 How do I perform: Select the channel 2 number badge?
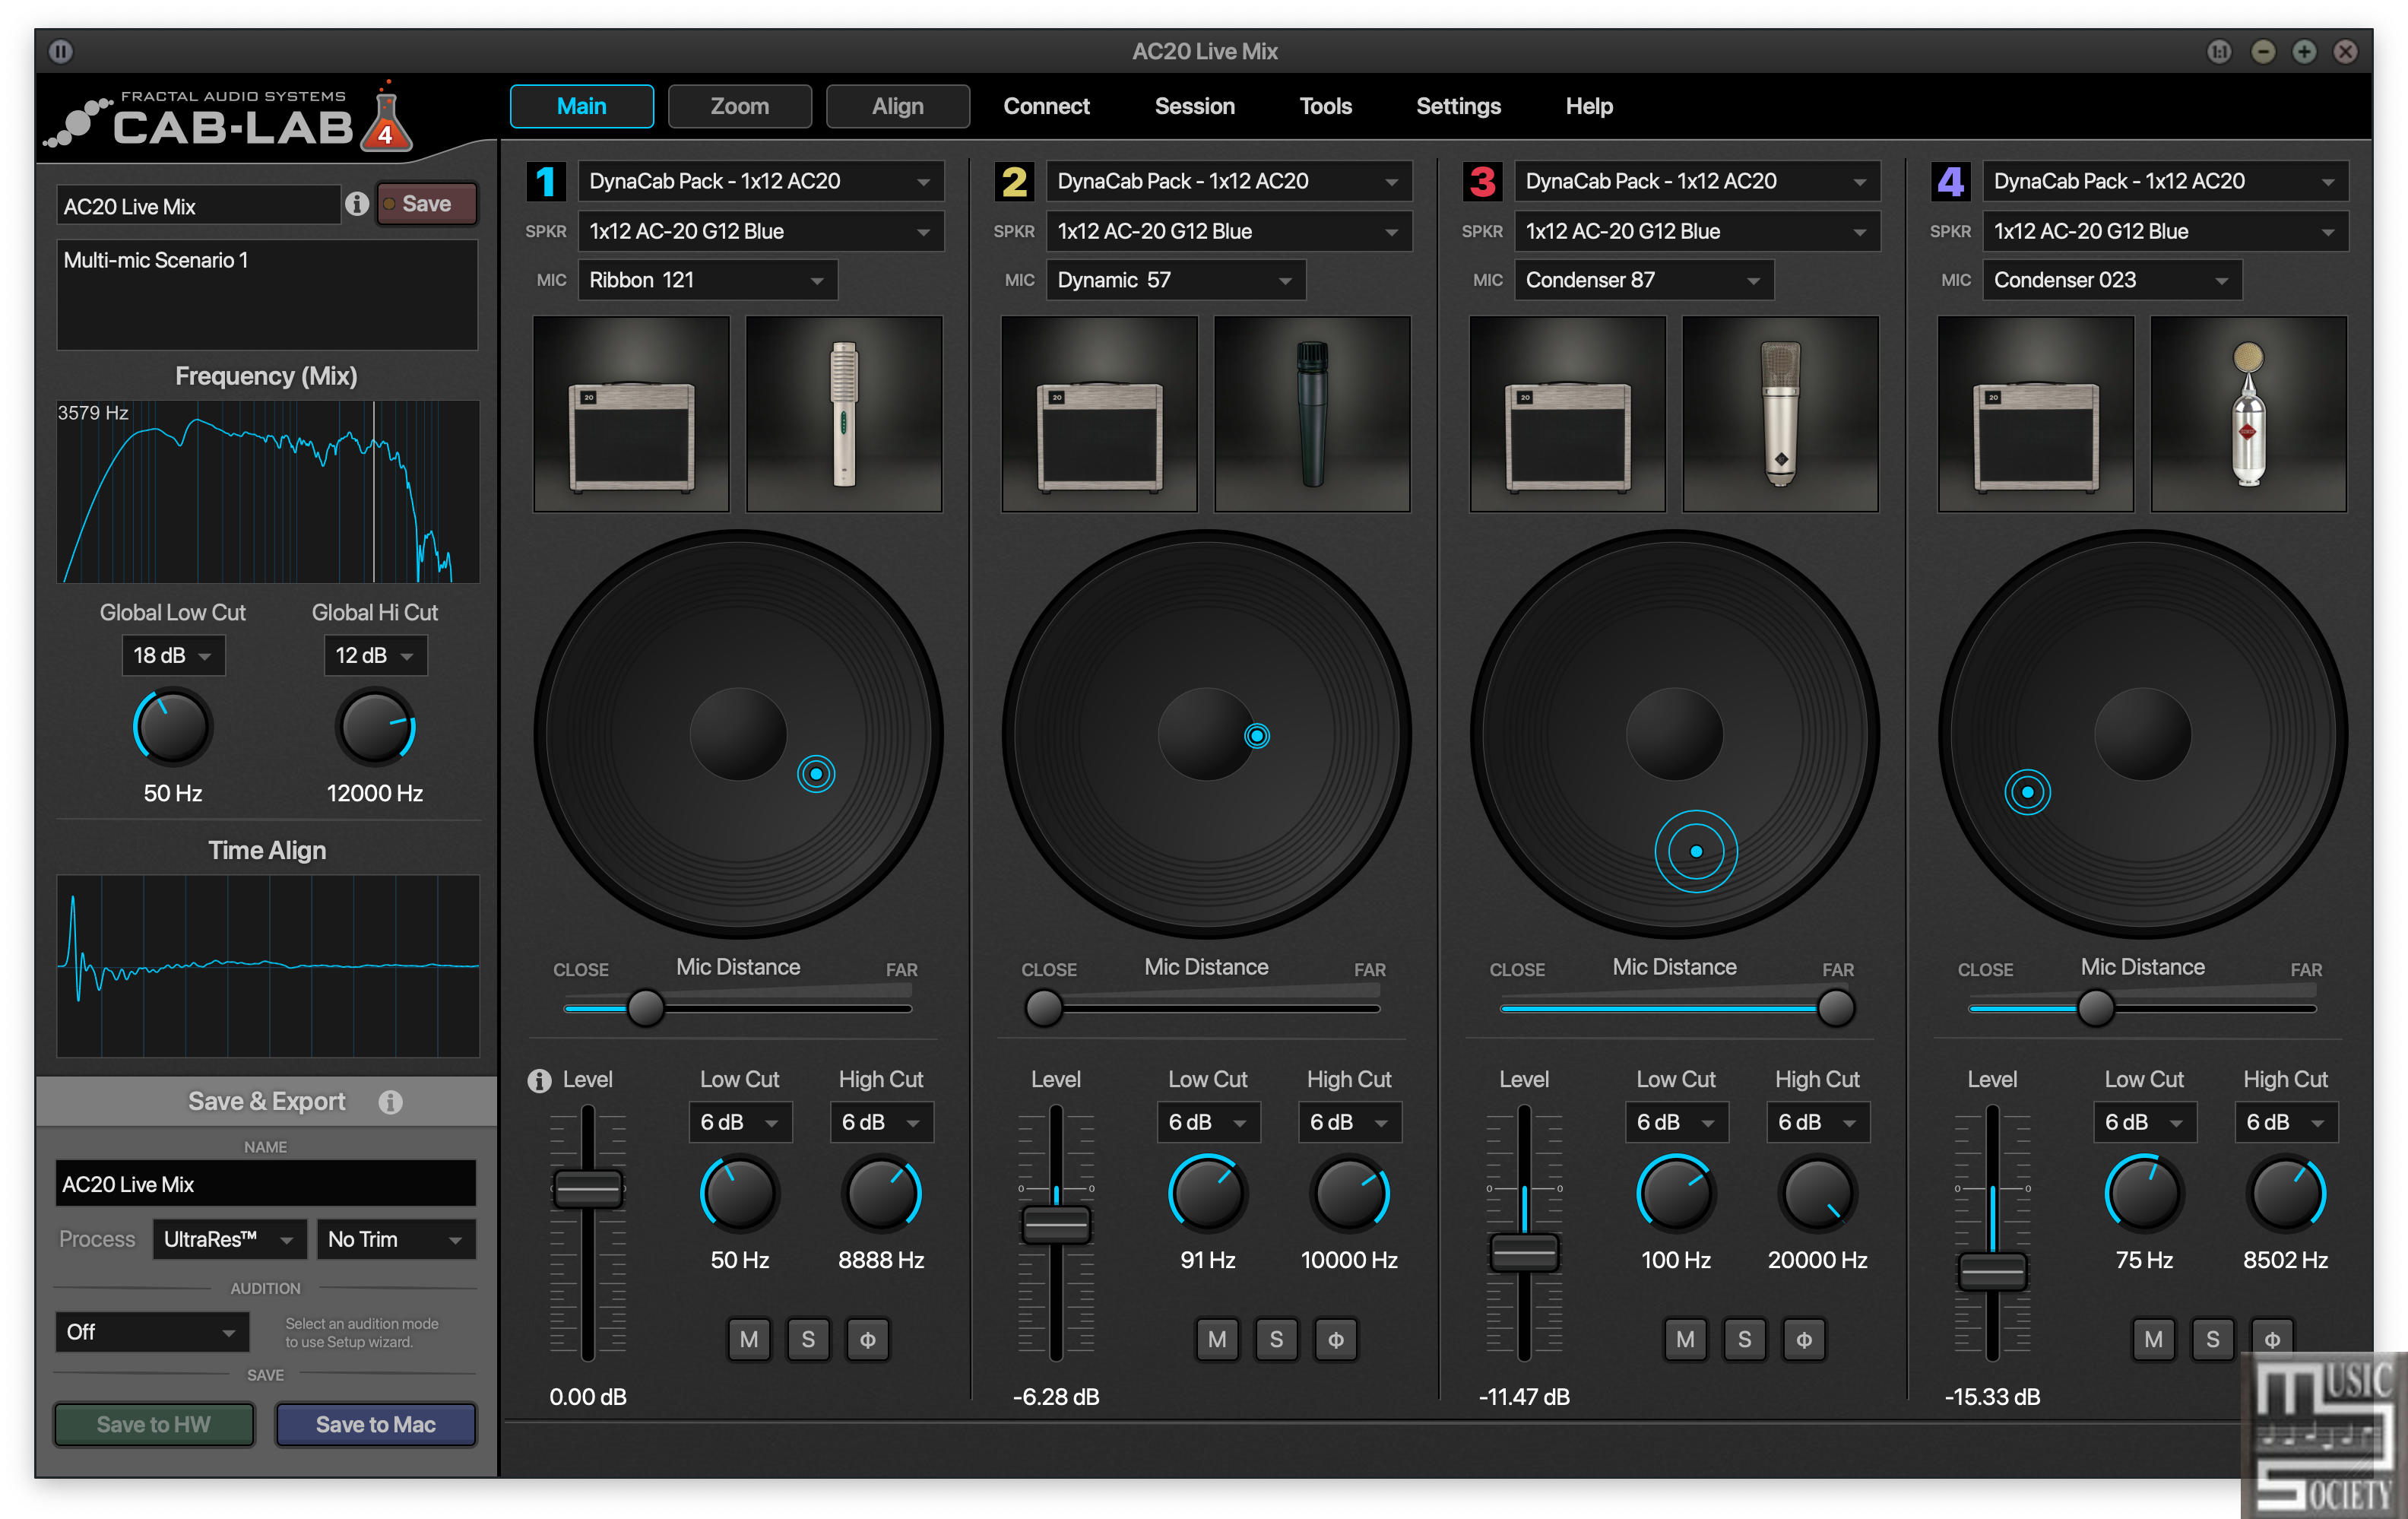pyautogui.click(x=1014, y=181)
